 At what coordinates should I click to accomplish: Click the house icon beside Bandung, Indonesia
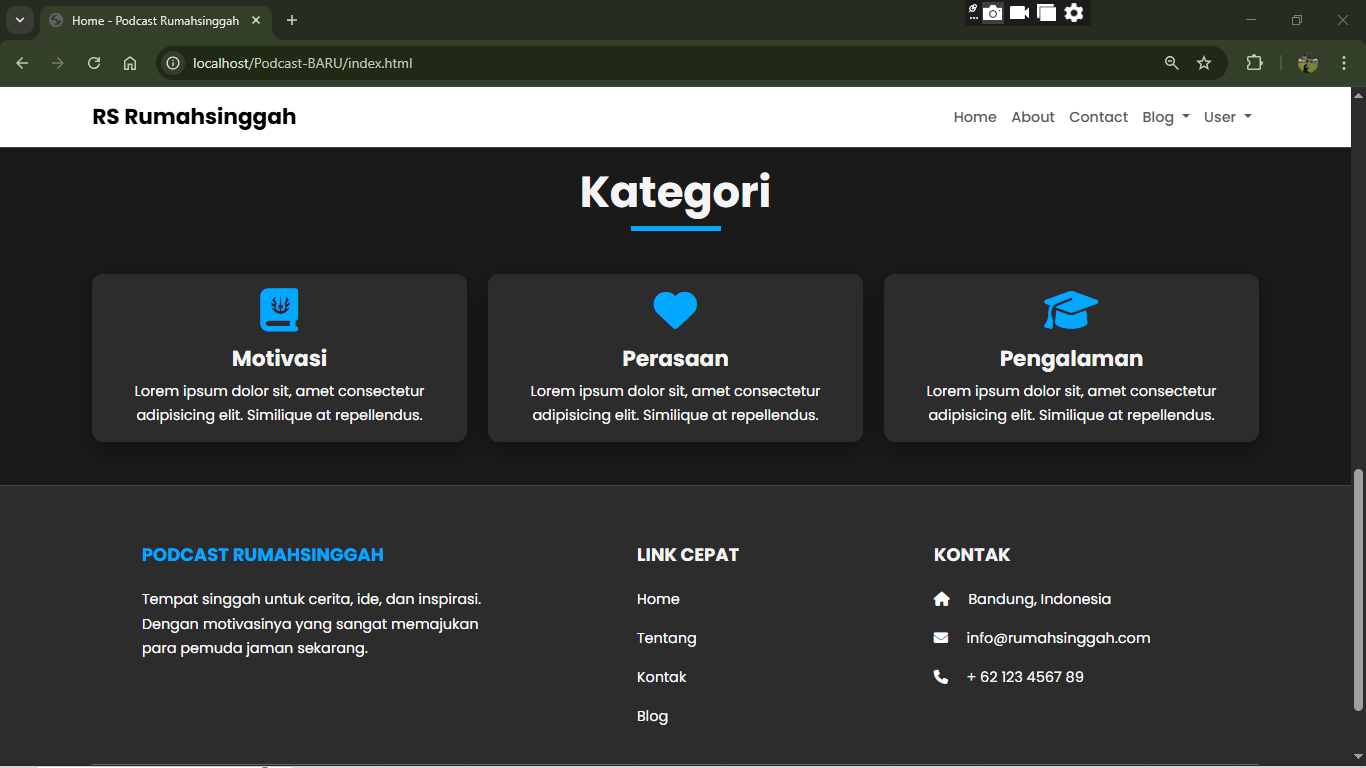[941, 599]
